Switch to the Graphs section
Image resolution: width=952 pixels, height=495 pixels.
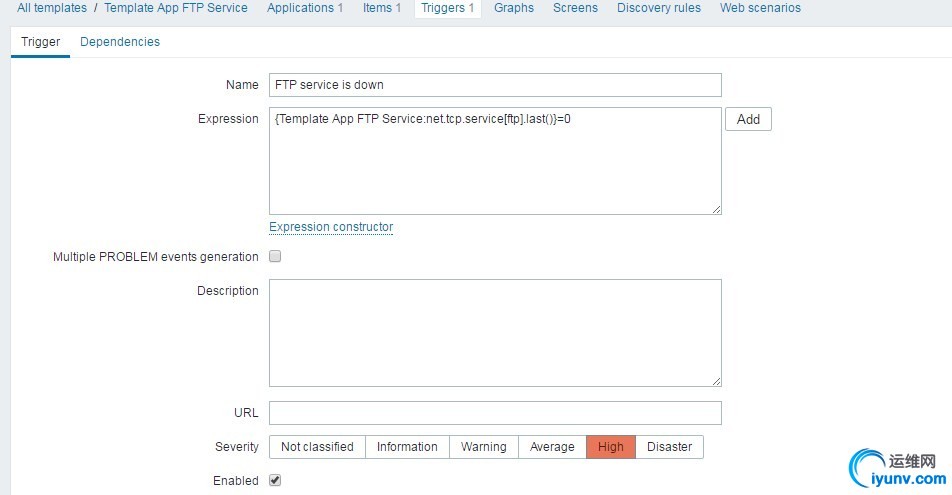pos(514,8)
